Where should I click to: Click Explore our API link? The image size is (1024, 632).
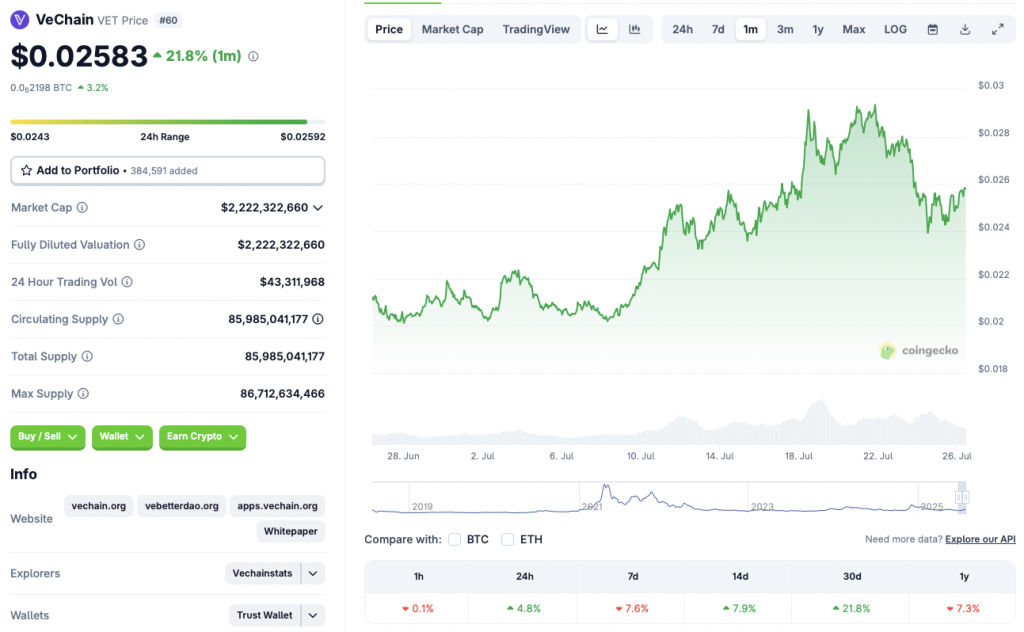pos(980,539)
